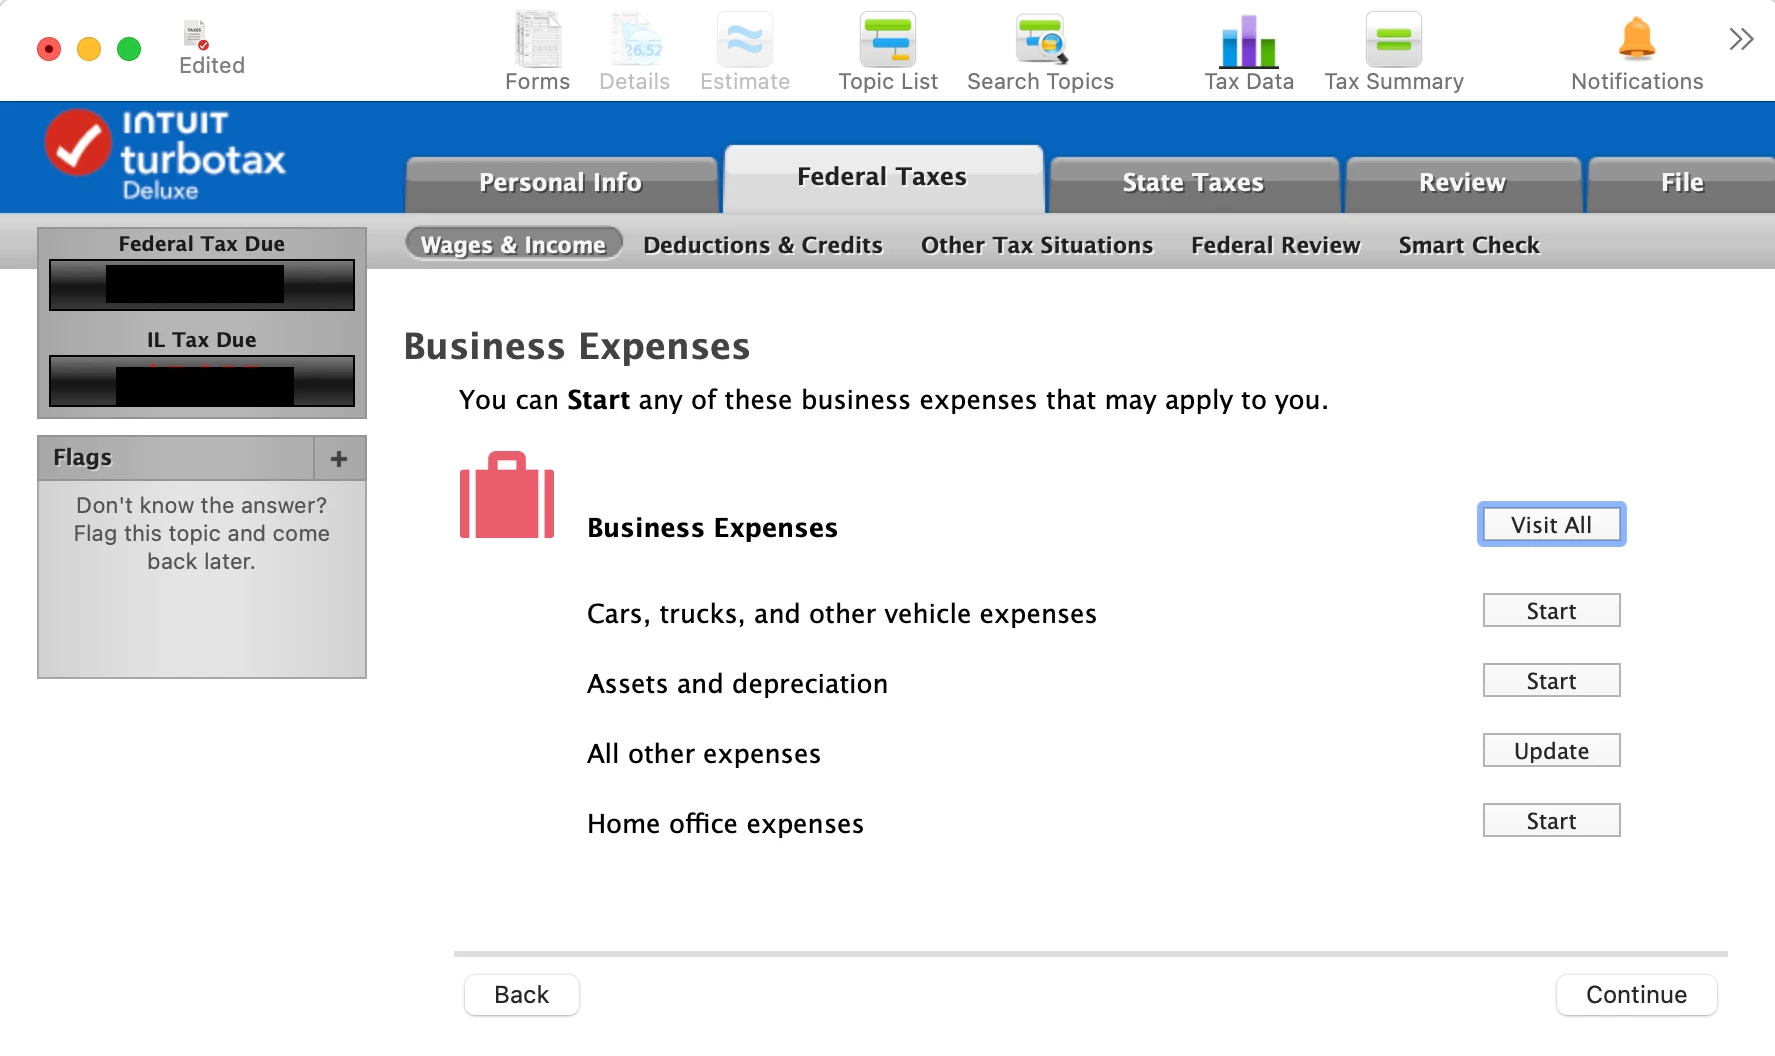Open the Federal Review subtab
1775x1056 pixels.
coord(1276,245)
